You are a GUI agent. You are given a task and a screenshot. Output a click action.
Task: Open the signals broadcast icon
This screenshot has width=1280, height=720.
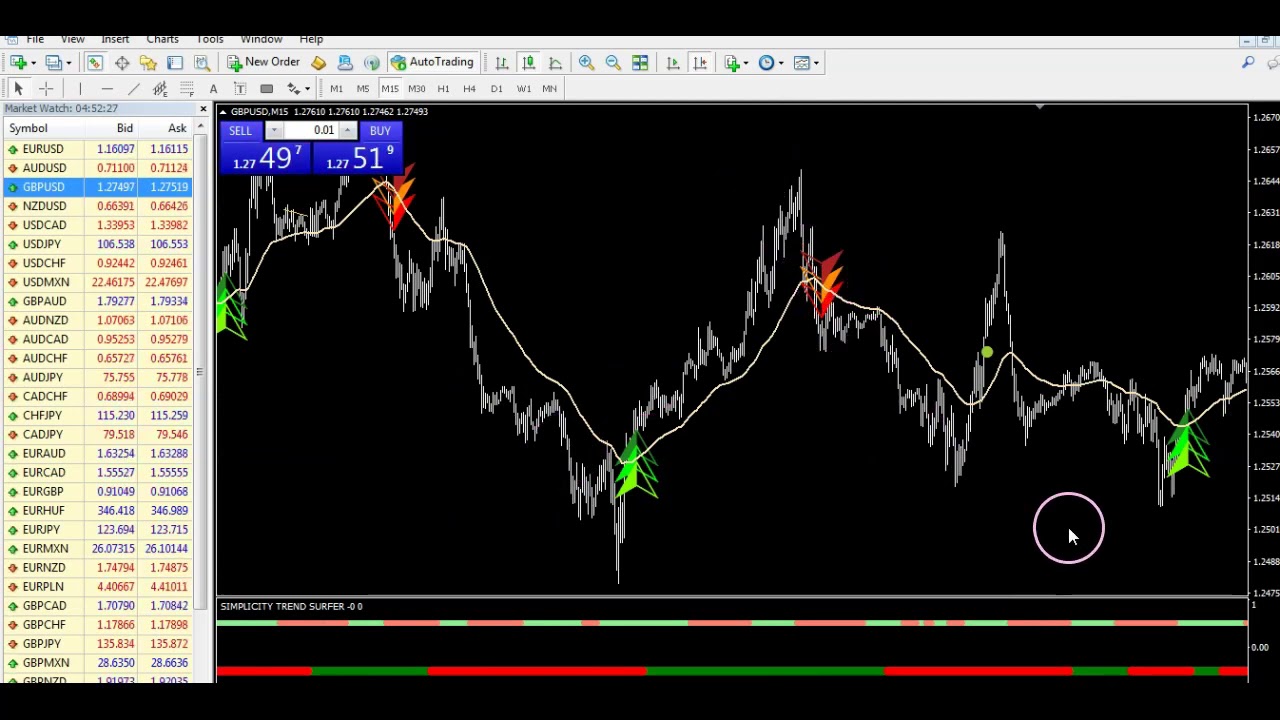pyautogui.click(x=372, y=63)
